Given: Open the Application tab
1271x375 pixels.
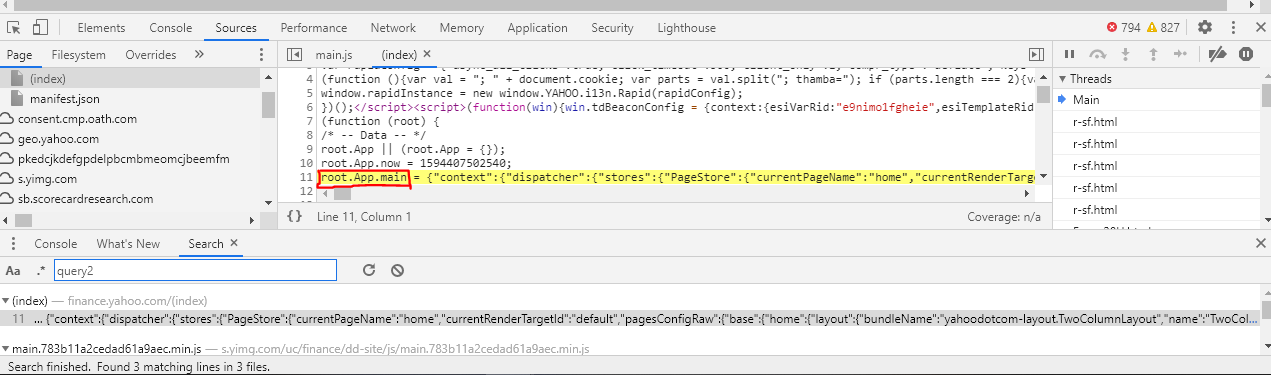Looking at the screenshot, I should 537,28.
